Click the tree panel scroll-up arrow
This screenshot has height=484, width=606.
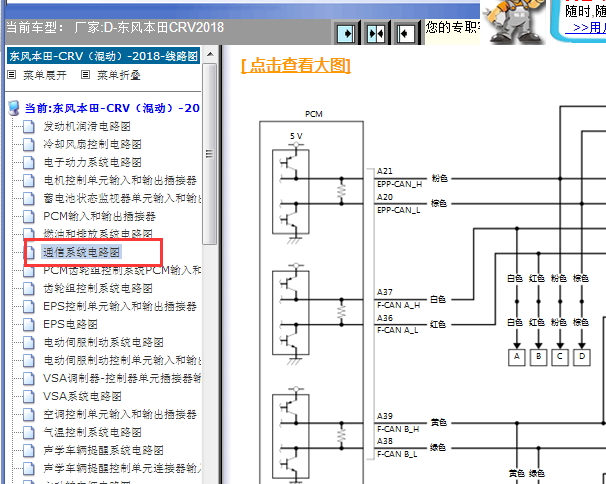[x=210, y=55]
